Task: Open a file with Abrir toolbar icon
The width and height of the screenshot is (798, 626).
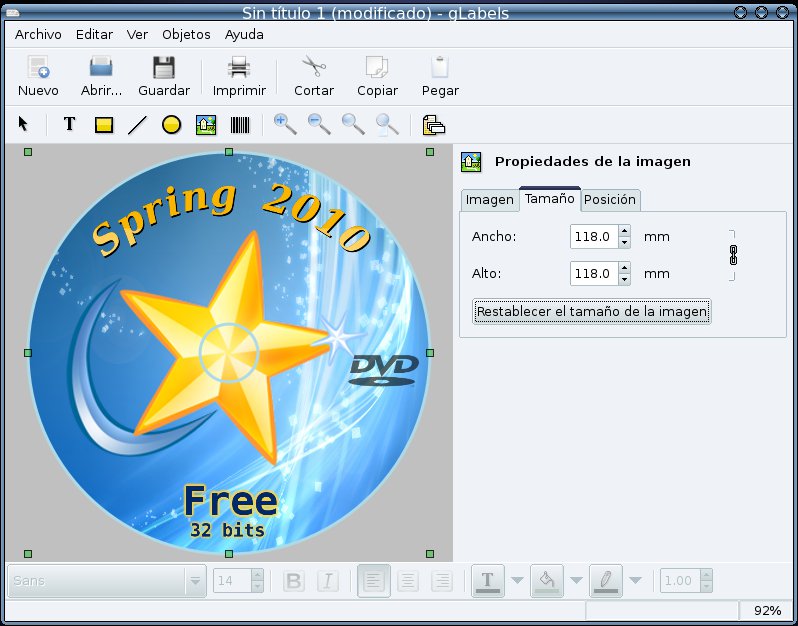Action: click(101, 67)
